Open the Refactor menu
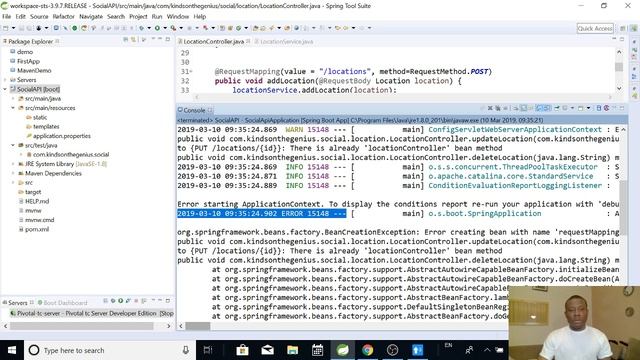This screenshot has height=360, width=640. pyautogui.click(x=63, y=17)
